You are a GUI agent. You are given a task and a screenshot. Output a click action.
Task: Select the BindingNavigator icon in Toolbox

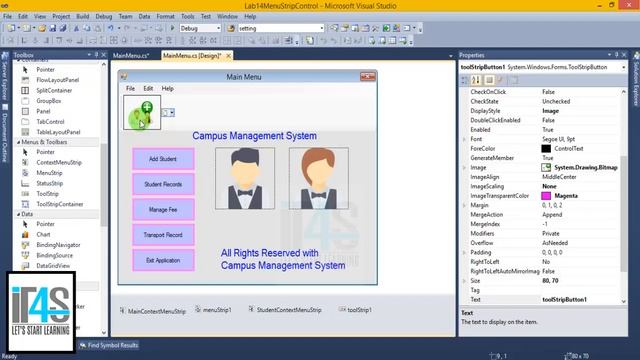pos(25,245)
